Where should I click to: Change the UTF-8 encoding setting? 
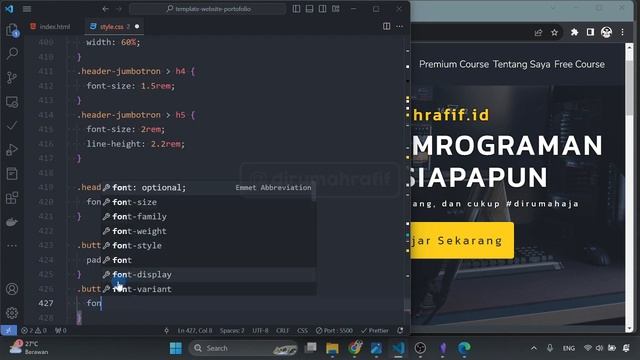click(x=260, y=330)
